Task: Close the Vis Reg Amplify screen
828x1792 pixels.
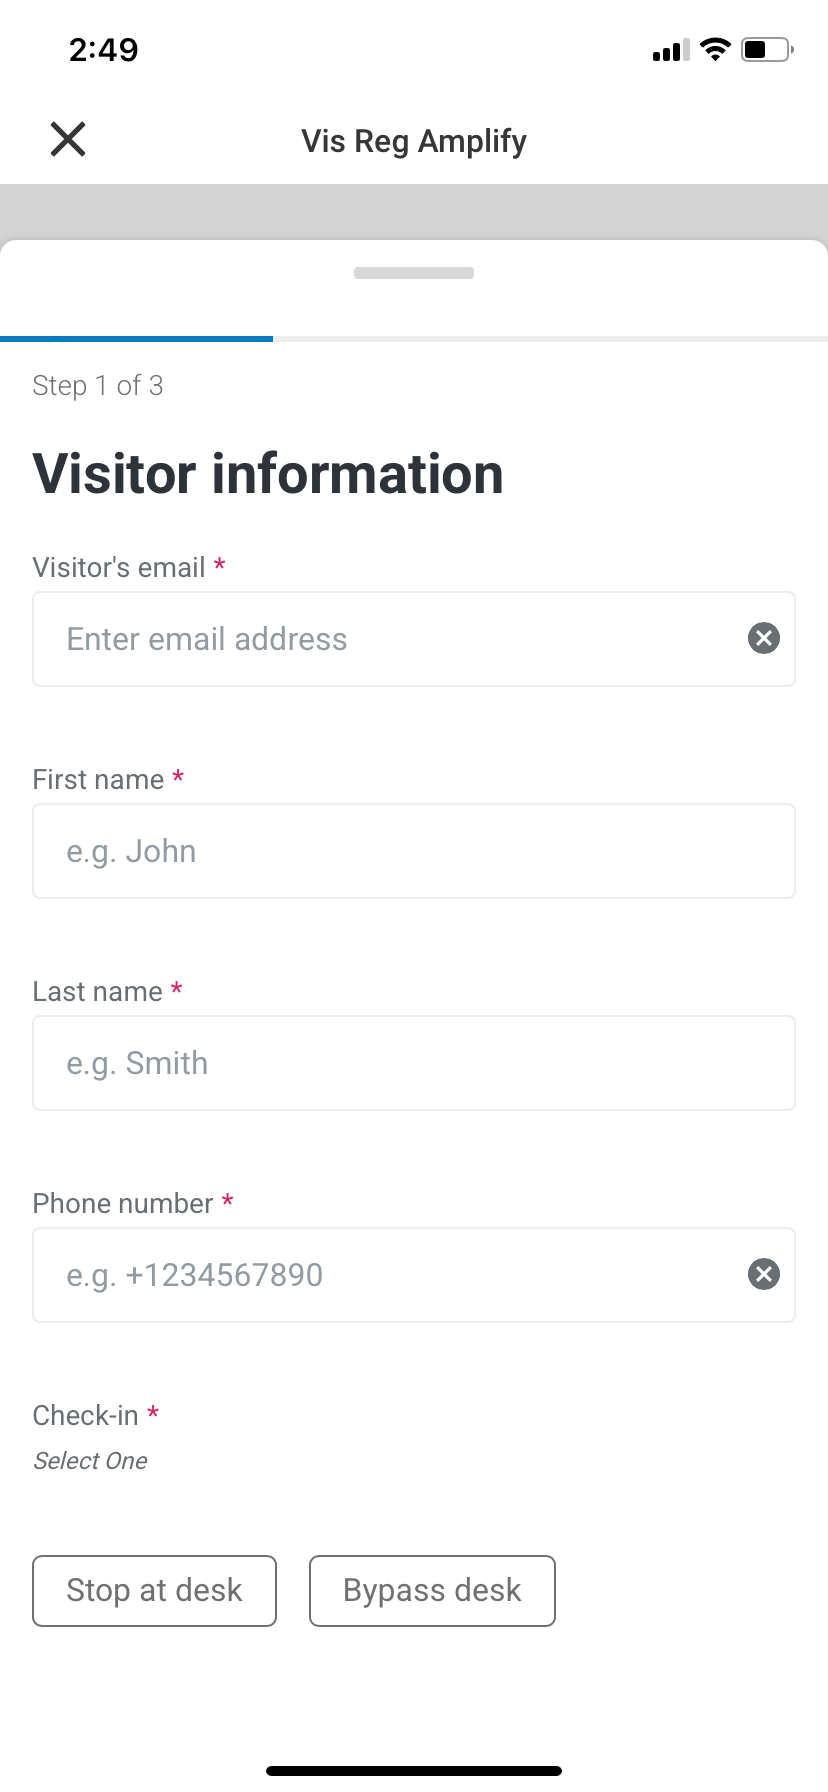Action: (68, 139)
